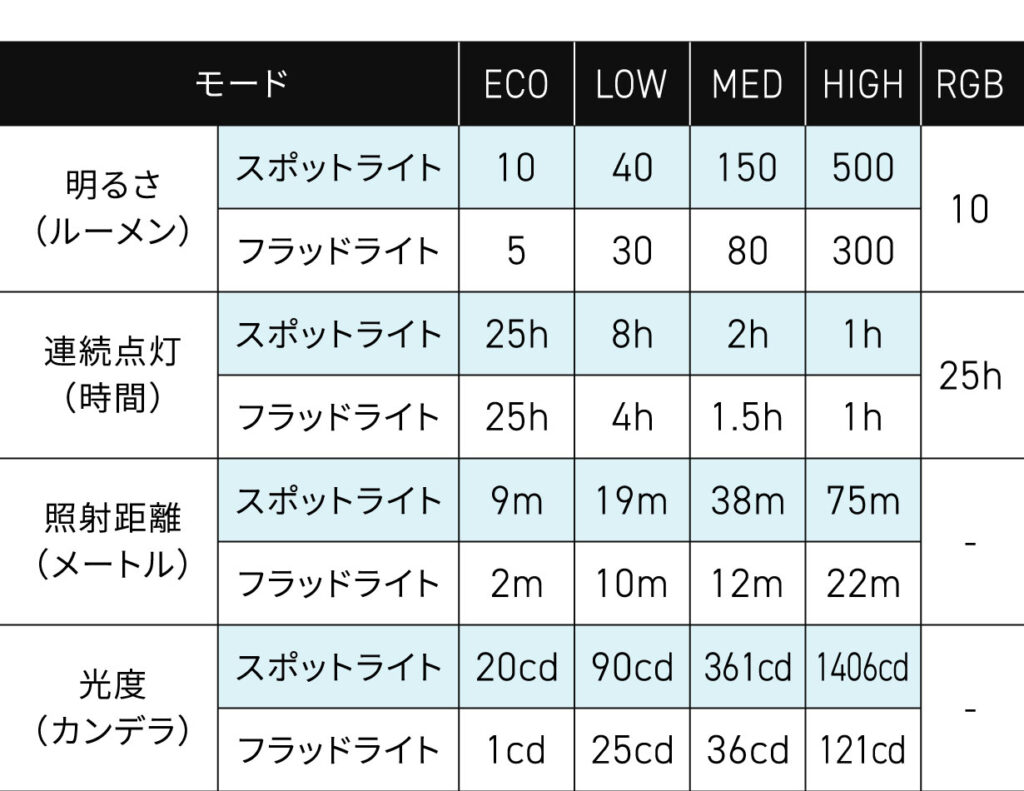The image size is (1024, 791).
Task: Click the 75m beam distance cell
Action: 863,500
